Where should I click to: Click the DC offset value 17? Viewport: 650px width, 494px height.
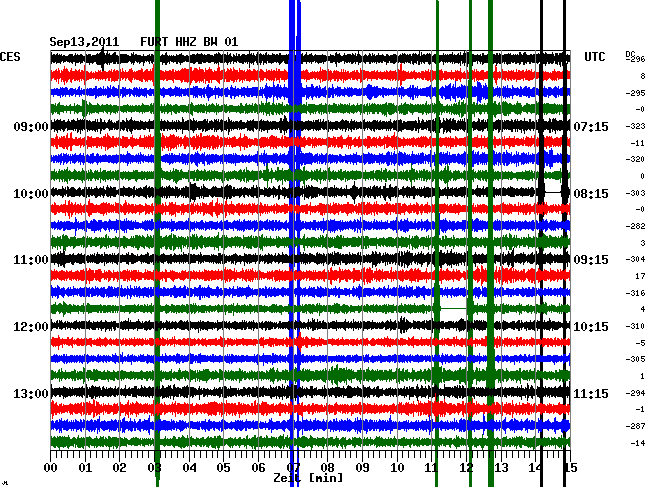(640, 276)
